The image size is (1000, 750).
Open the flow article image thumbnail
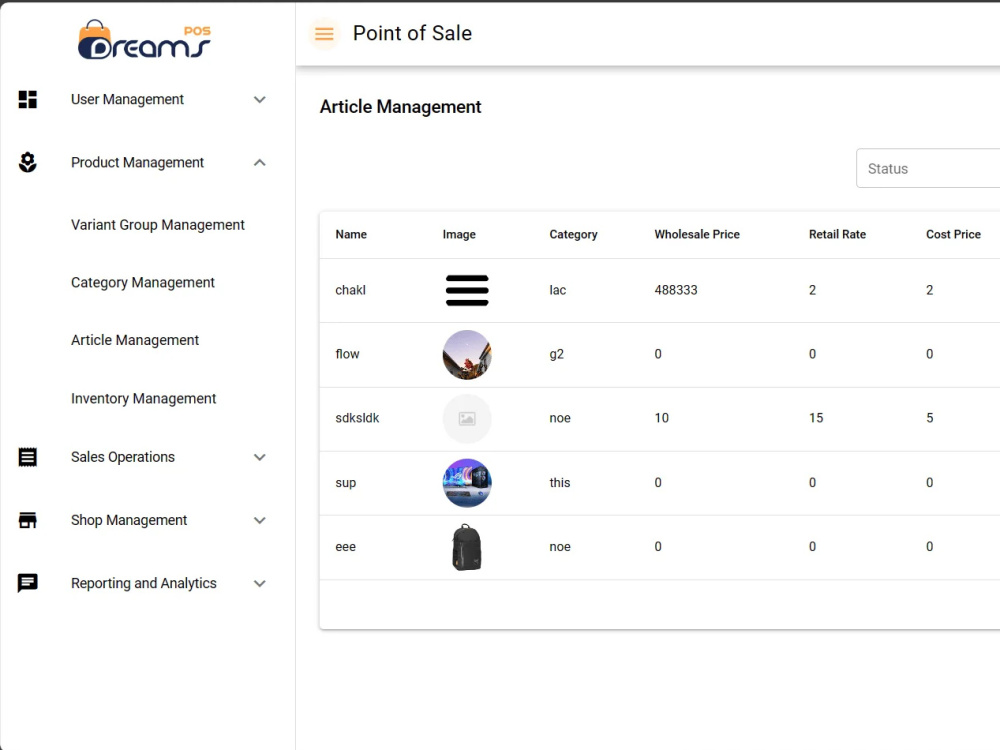[x=467, y=355]
